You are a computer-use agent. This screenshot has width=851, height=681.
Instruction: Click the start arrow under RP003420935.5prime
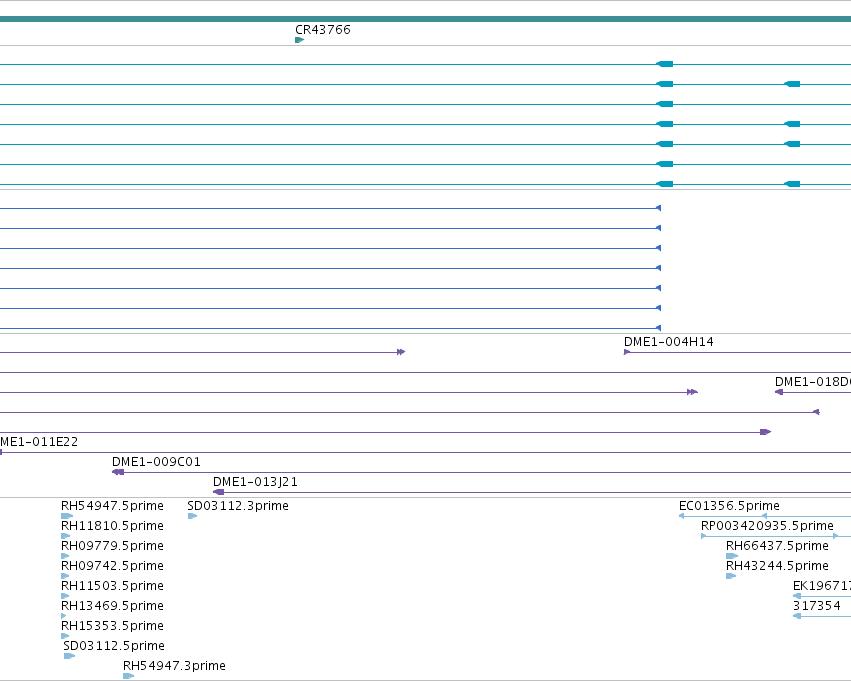(x=704, y=536)
